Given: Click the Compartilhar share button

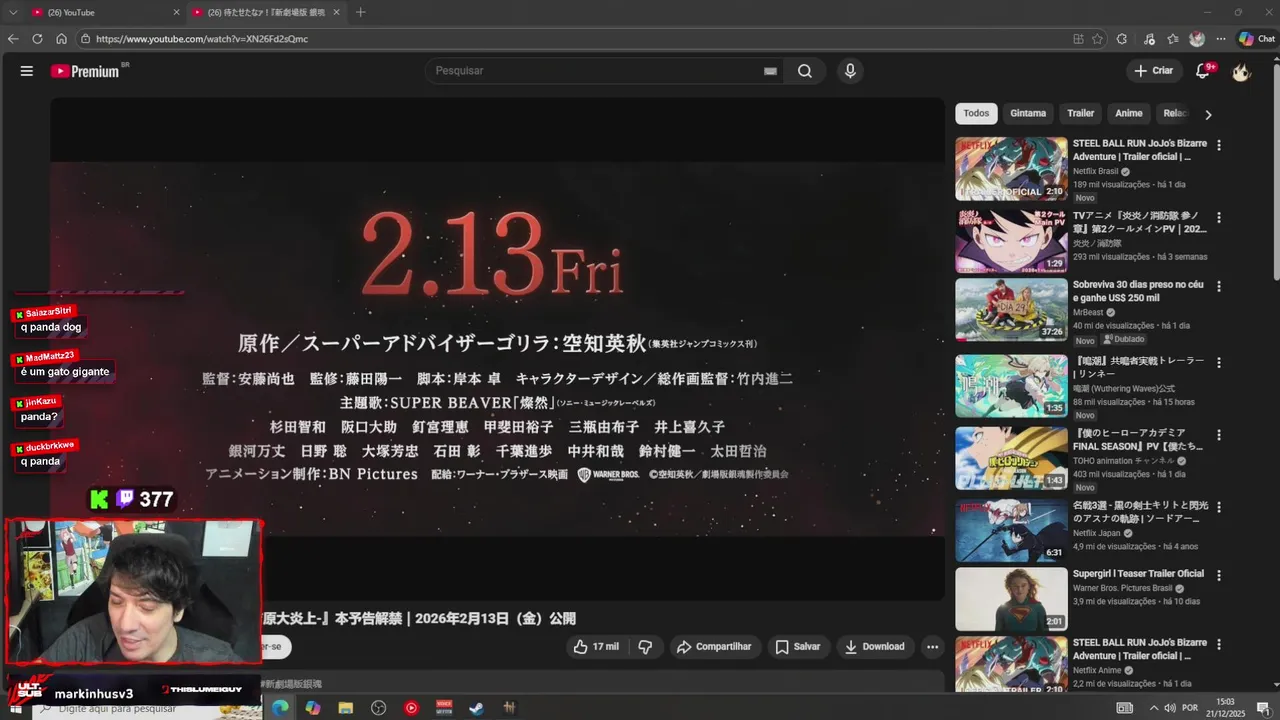Looking at the screenshot, I should pyautogui.click(x=714, y=647).
